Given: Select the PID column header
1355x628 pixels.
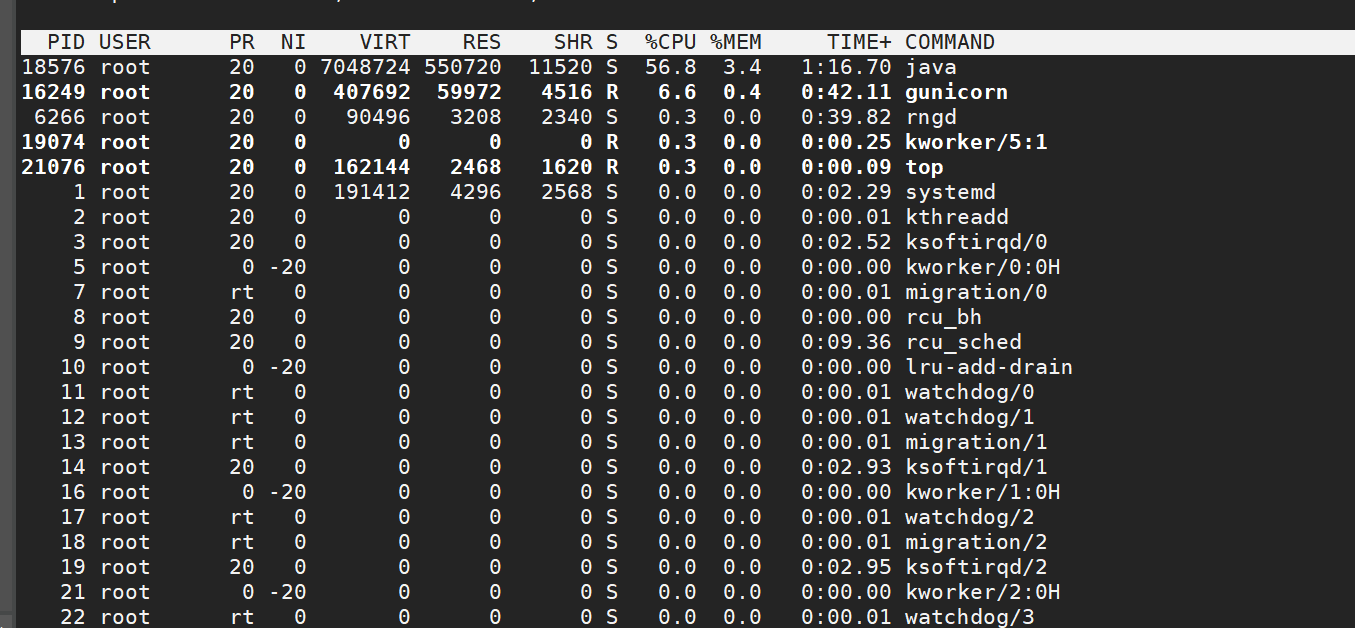Looking at the screenshot, I should (x=66, y=42).
